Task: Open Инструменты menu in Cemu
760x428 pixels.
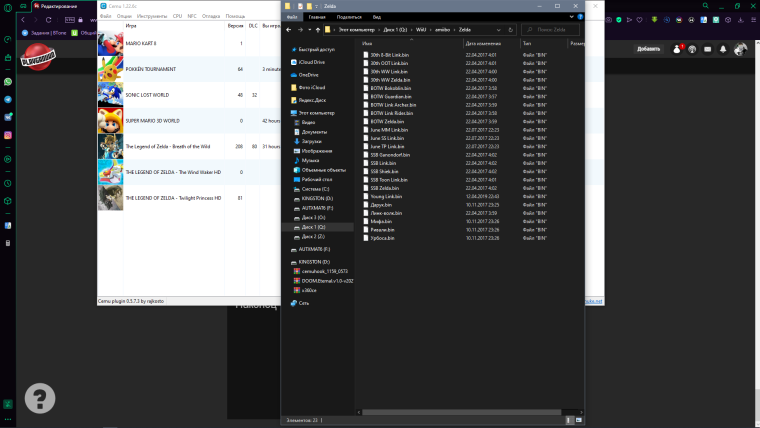Action: 152,16
